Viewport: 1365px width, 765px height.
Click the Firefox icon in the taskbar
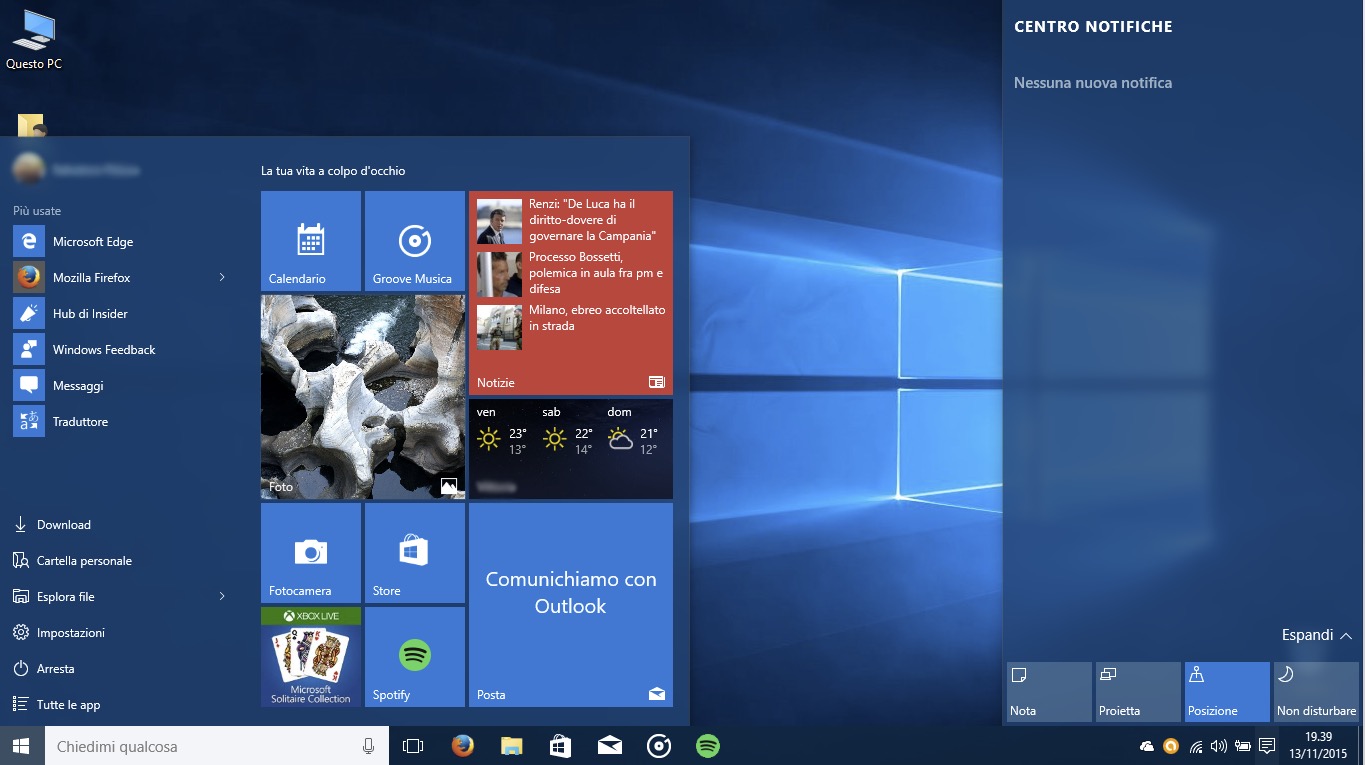point(462,746)
